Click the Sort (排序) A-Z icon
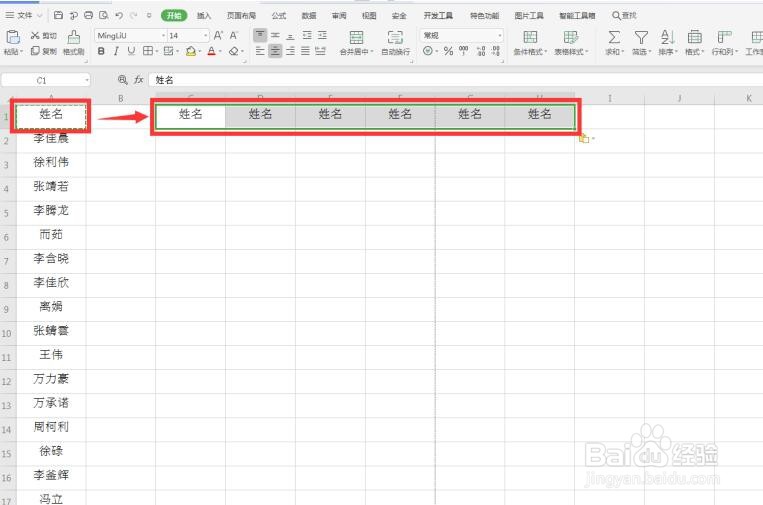Image resolution: width=763 pixels, height=505 pixels. [x=668, y=37]
